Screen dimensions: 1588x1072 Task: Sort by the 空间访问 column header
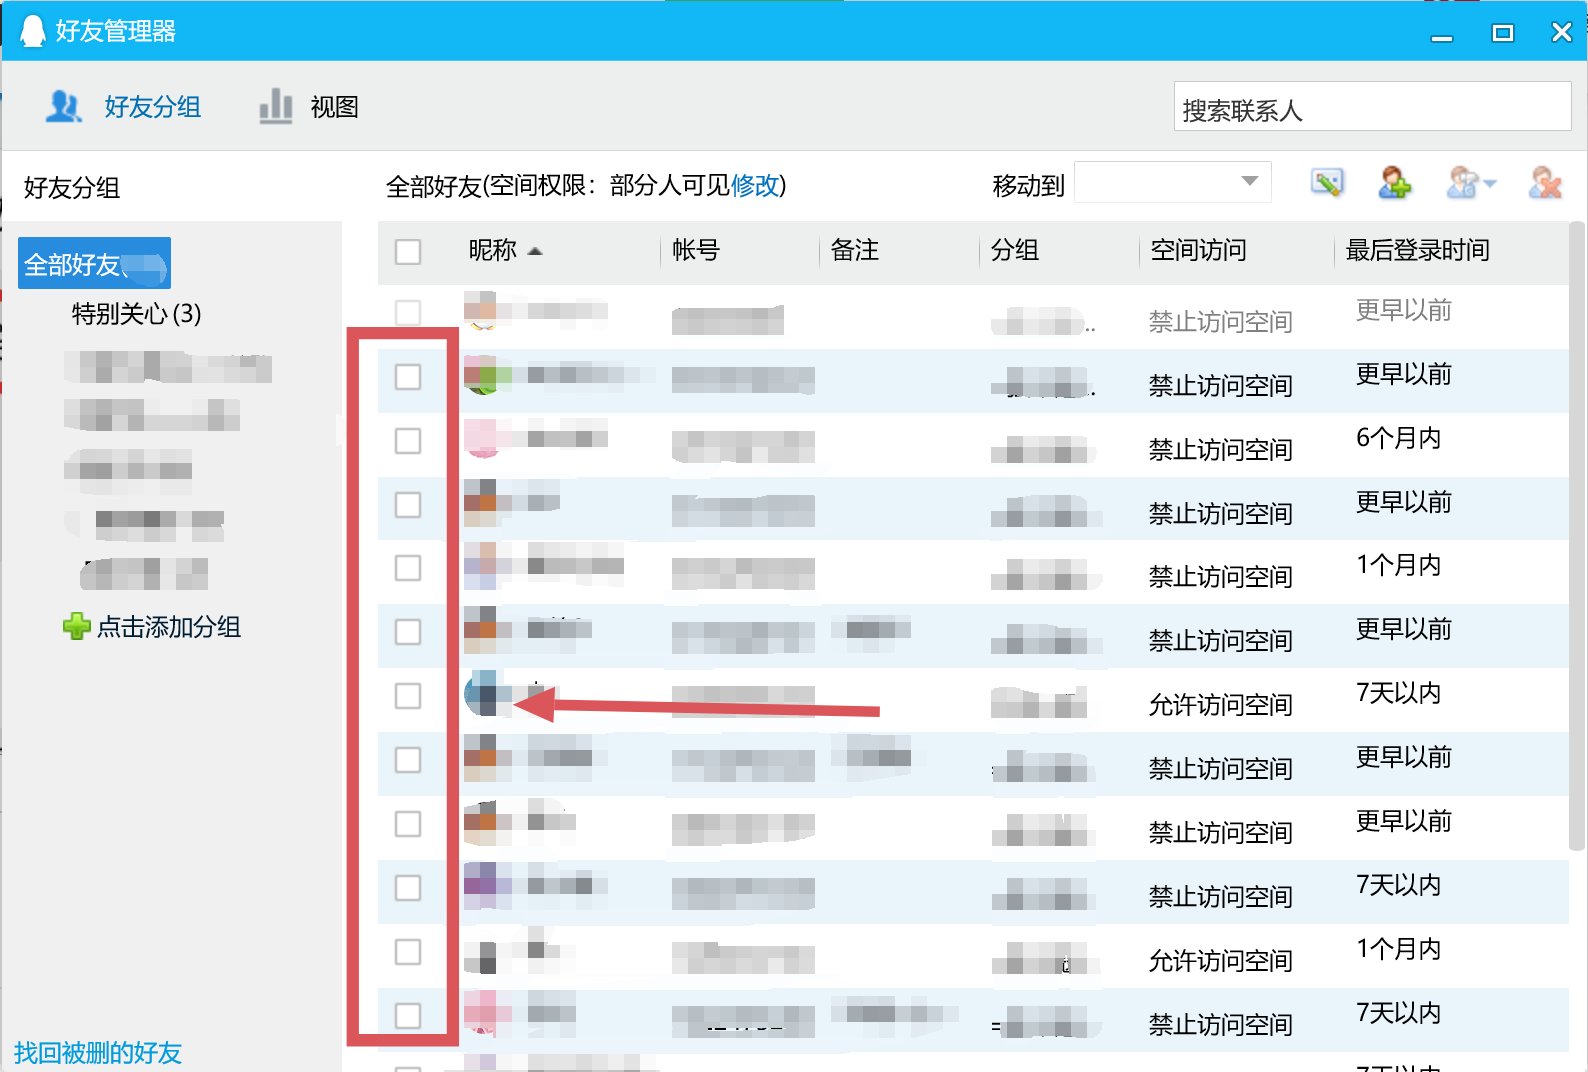(x=1198, y=250)
